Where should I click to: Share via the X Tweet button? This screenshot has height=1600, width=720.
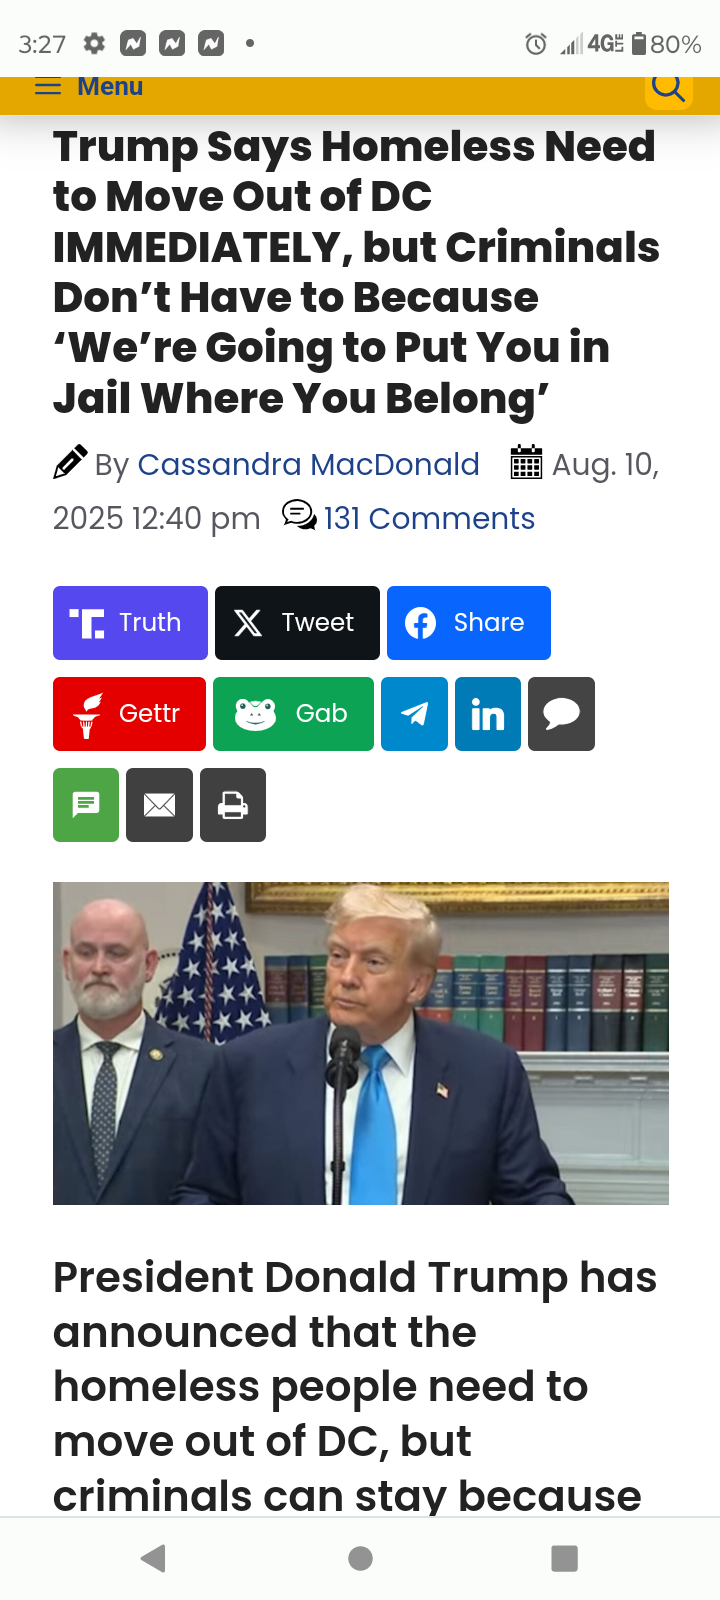click(x=297, y=623)
